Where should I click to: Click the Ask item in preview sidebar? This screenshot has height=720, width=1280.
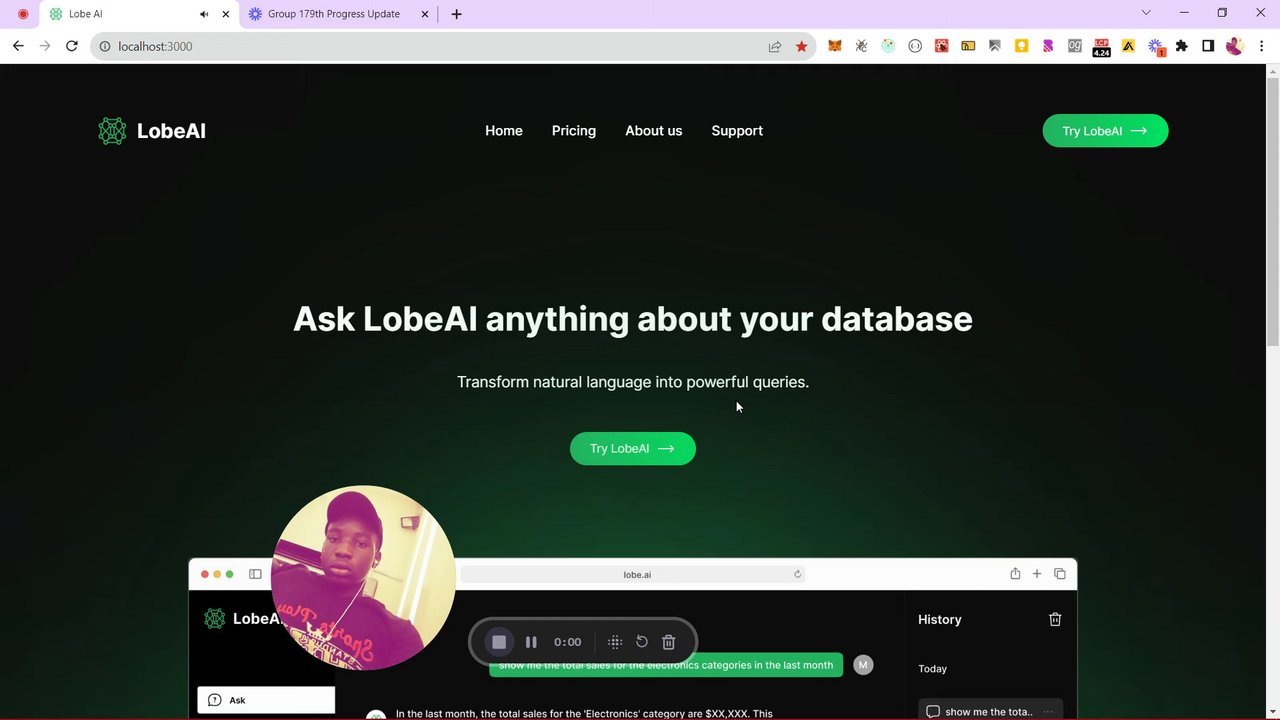click(x=266, y=700)
